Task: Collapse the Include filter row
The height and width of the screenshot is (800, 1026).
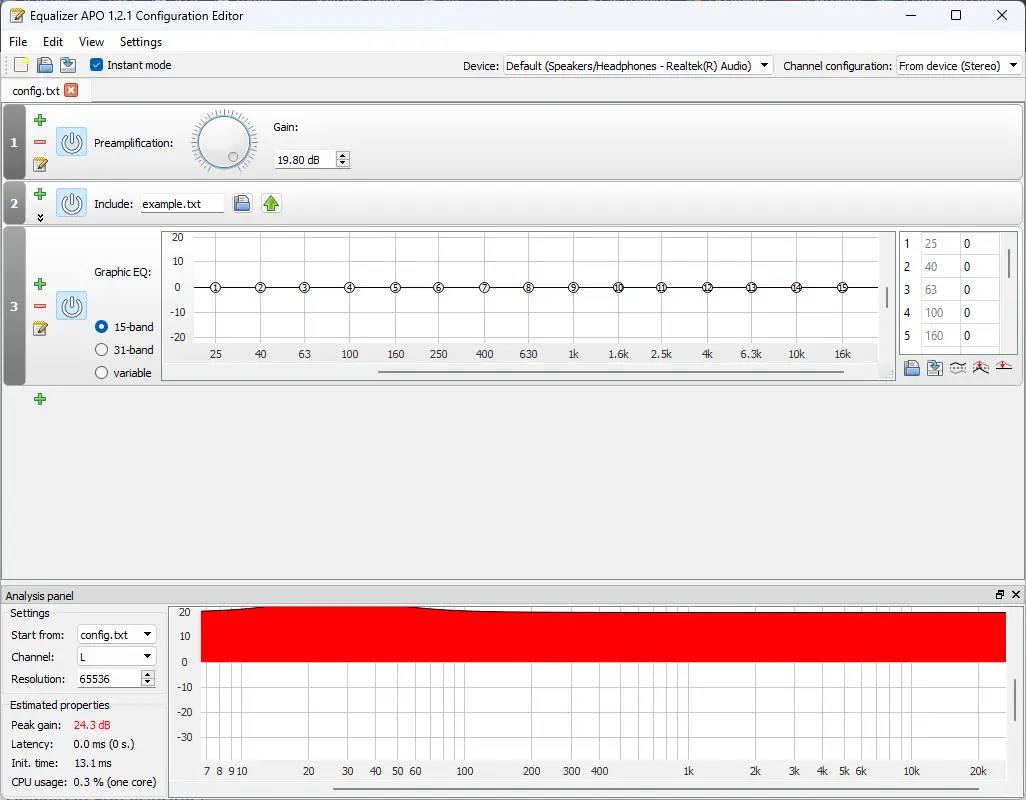Action: pos(39,217)
